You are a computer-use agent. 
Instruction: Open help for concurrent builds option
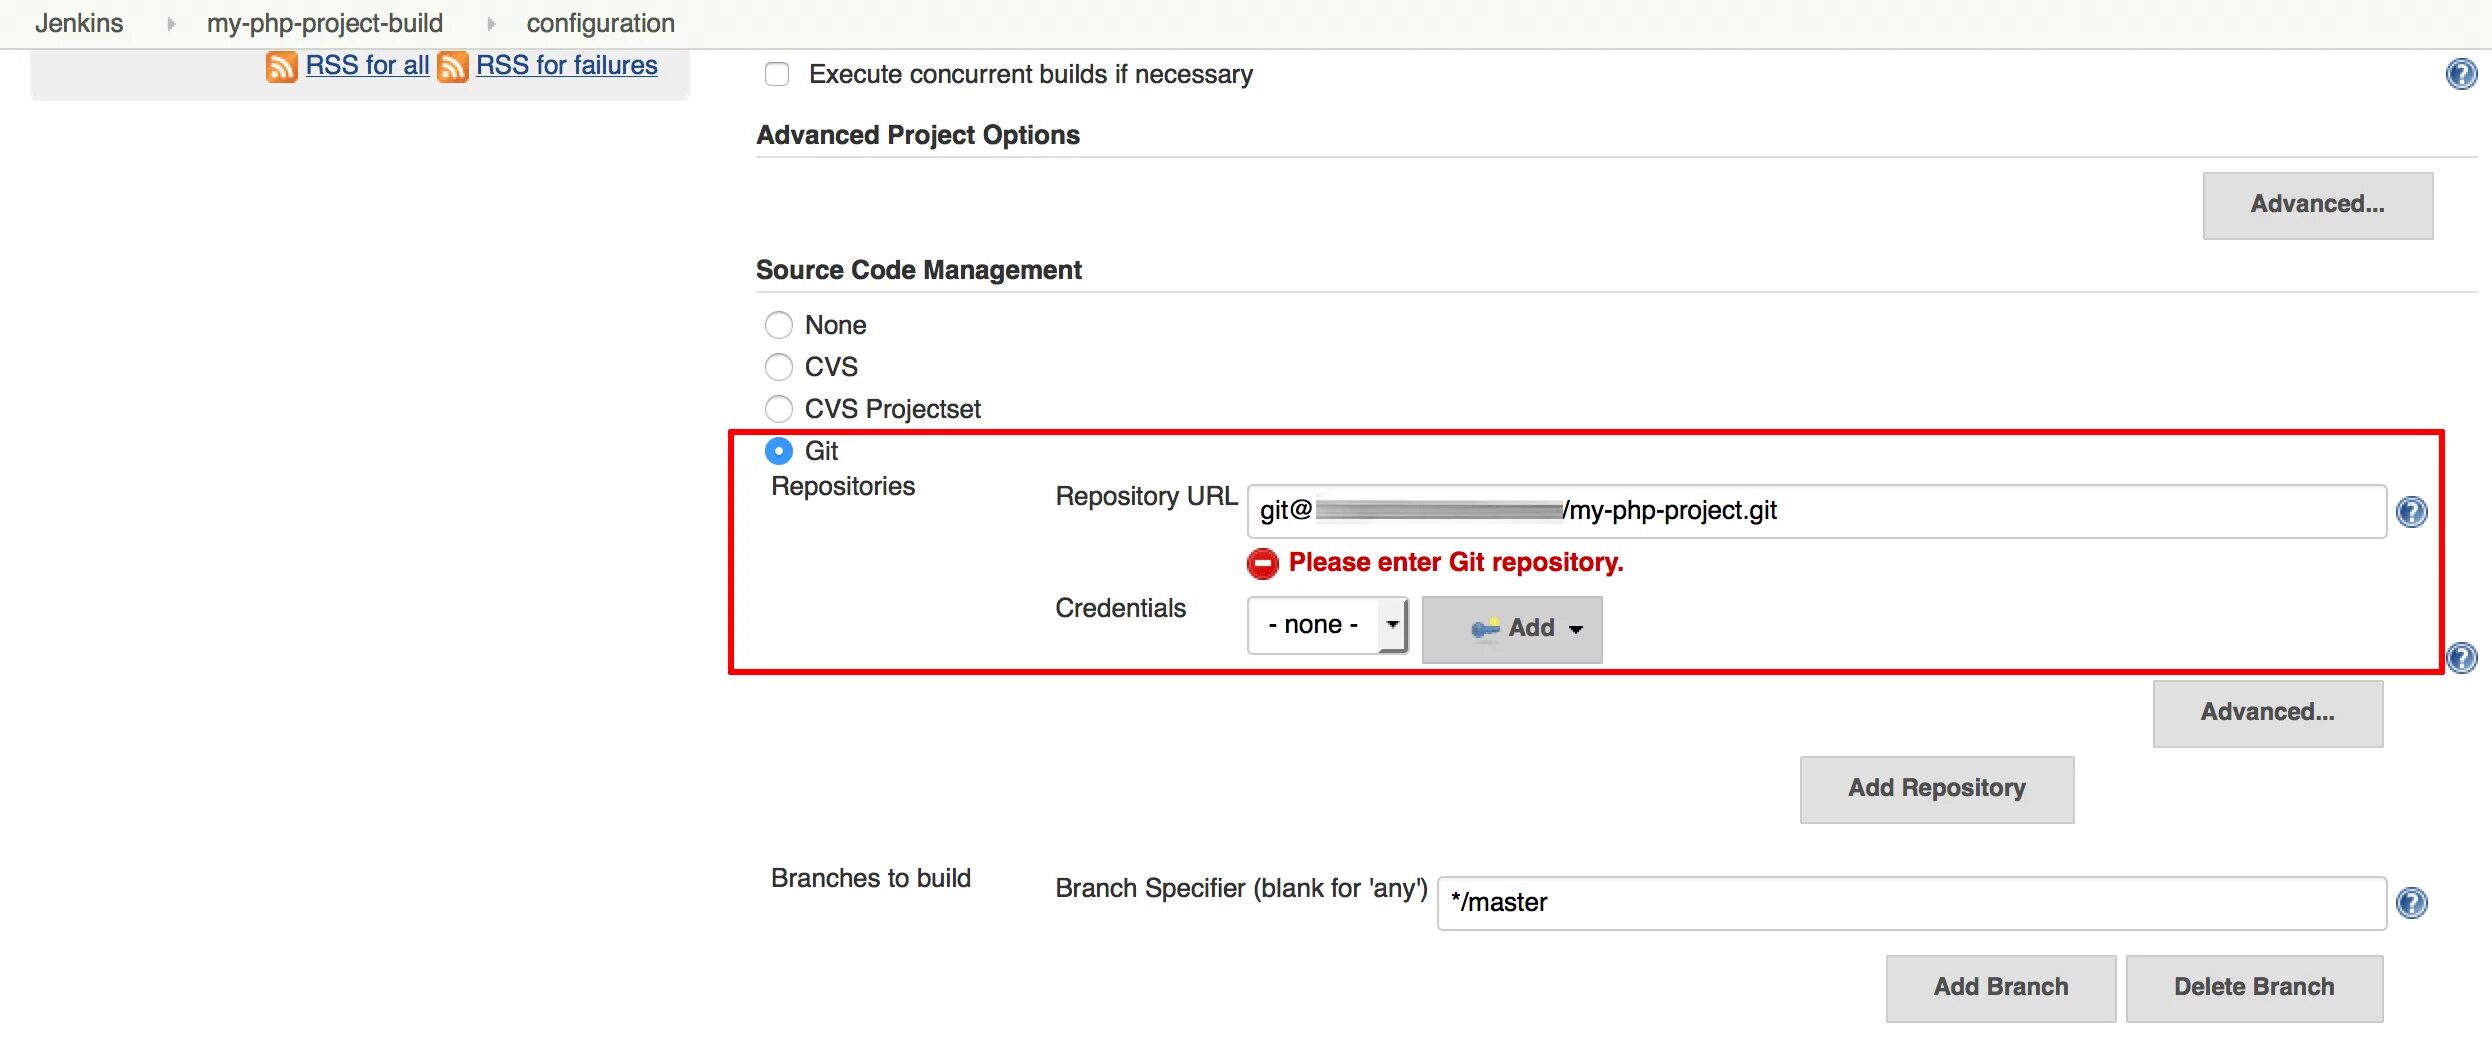pos(2461,74)
